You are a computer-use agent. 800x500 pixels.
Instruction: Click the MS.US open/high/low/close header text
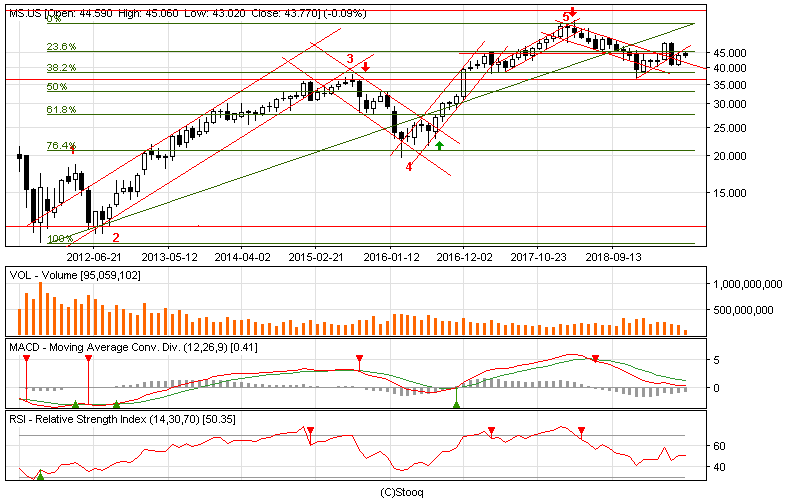(188, 13)
